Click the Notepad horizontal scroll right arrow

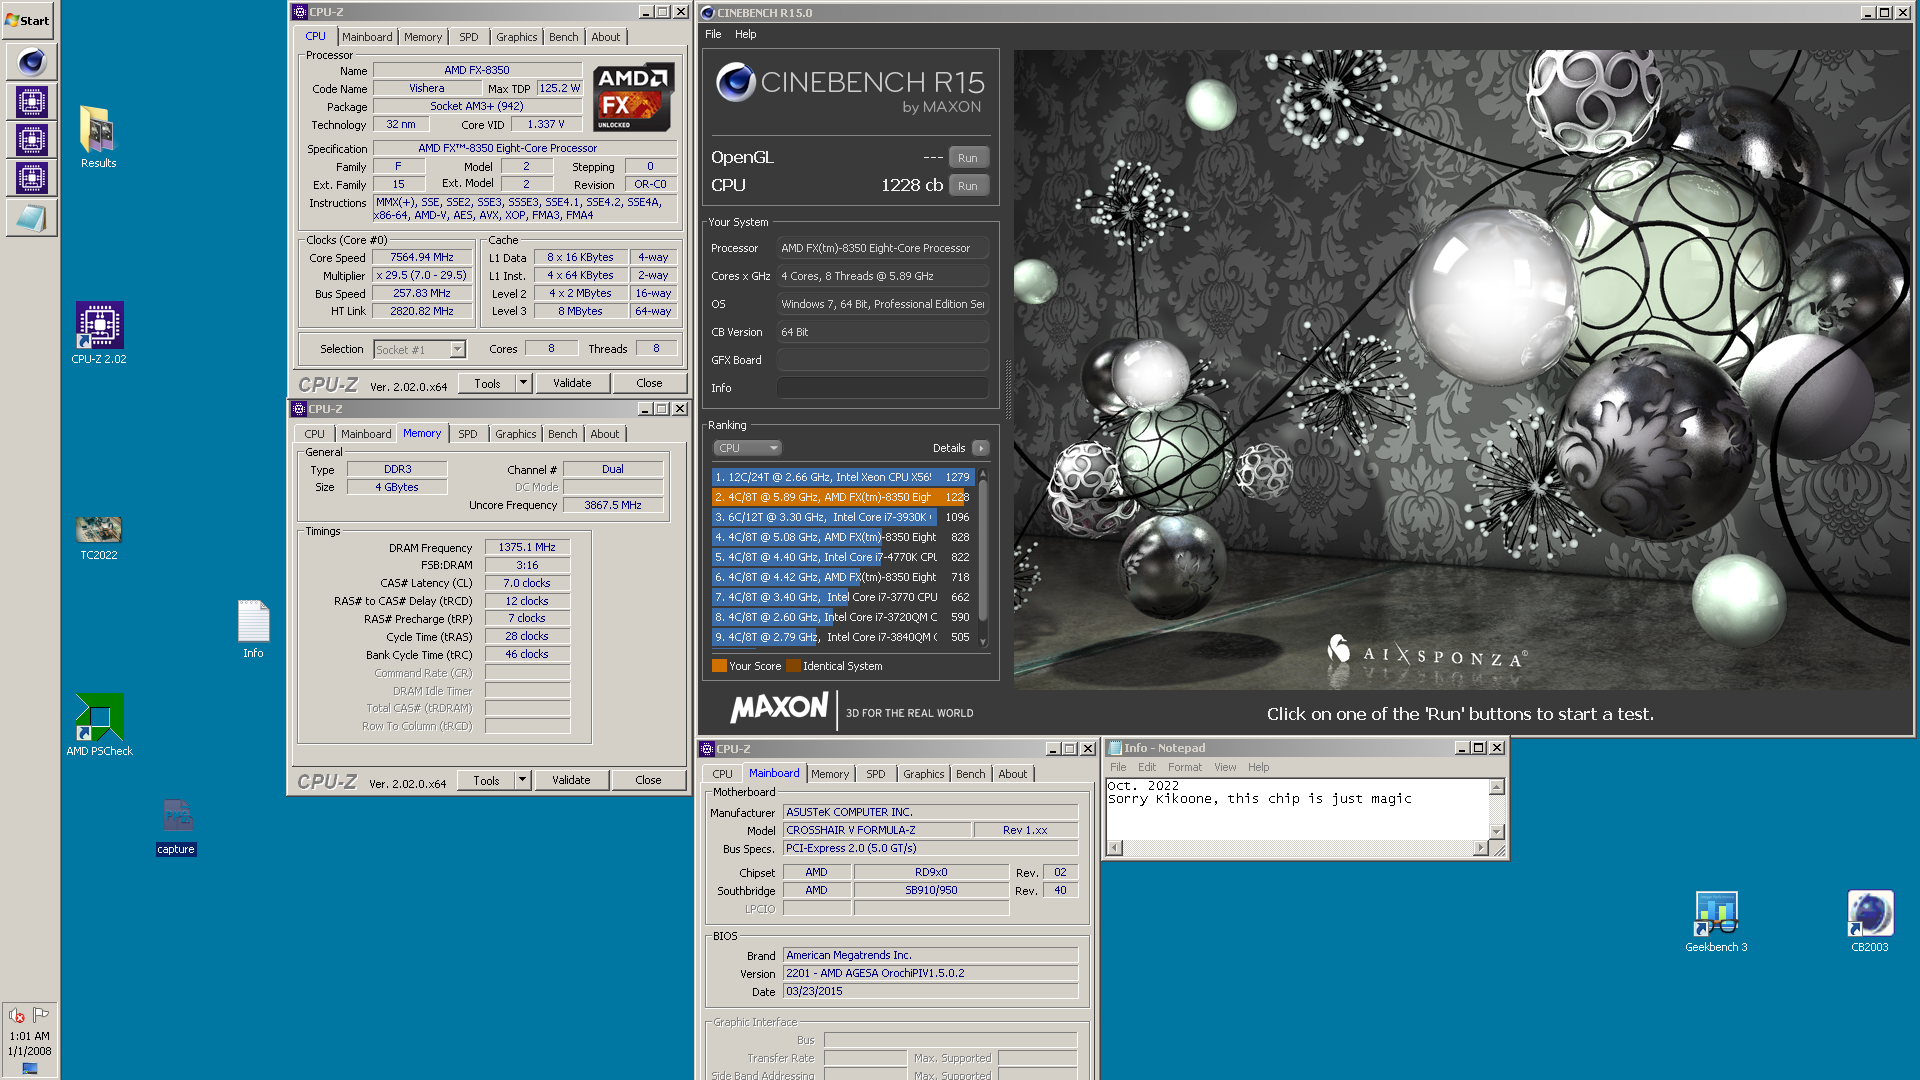point(1480,848)
